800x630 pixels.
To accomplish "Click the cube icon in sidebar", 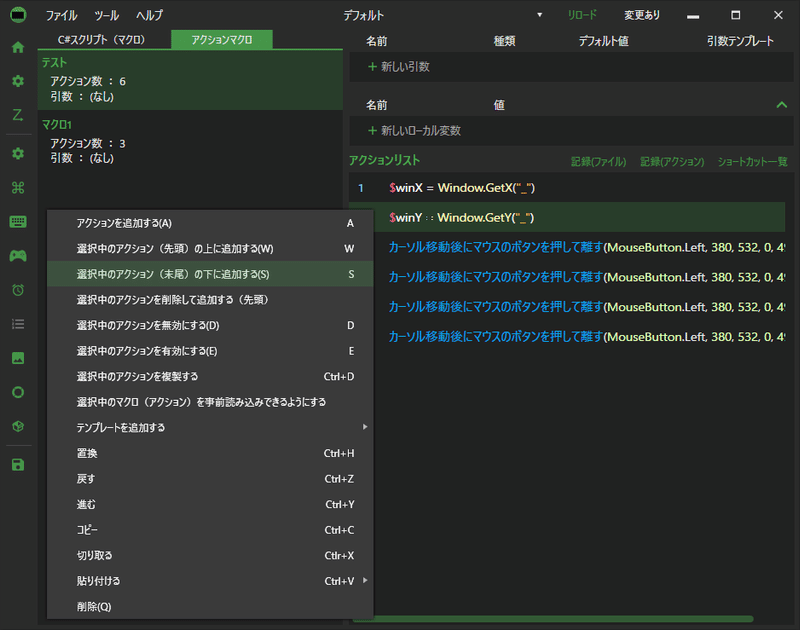I will [x=18, y=426].
